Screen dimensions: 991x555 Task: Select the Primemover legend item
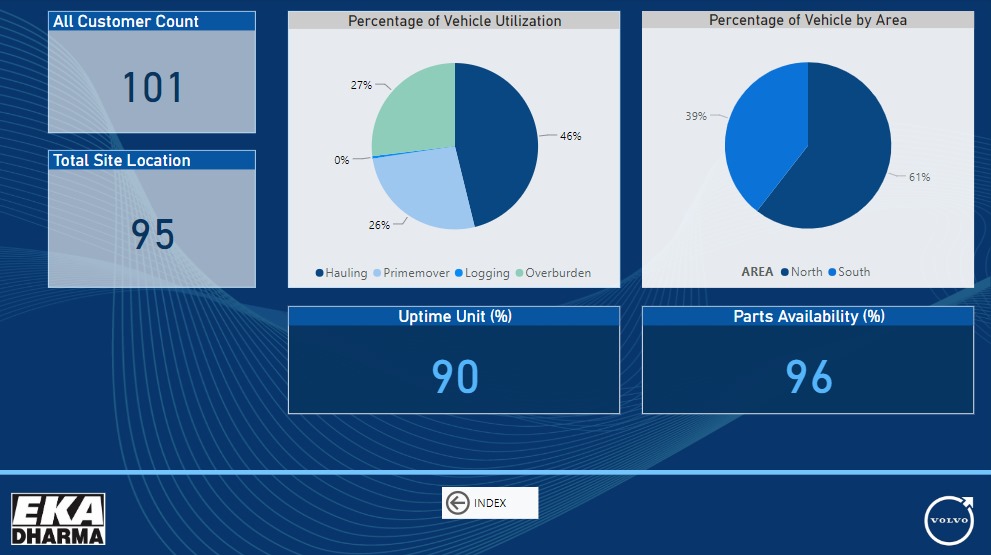click(x=411, y=273)
